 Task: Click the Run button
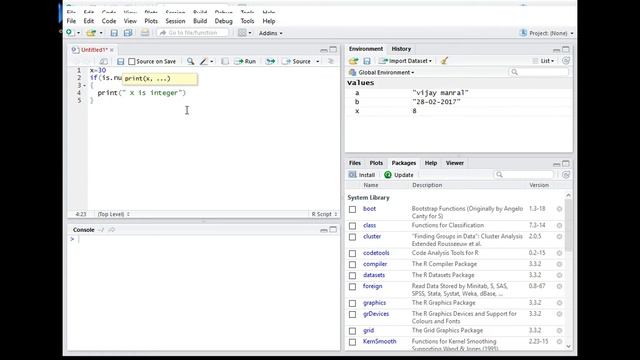[245, 61]
